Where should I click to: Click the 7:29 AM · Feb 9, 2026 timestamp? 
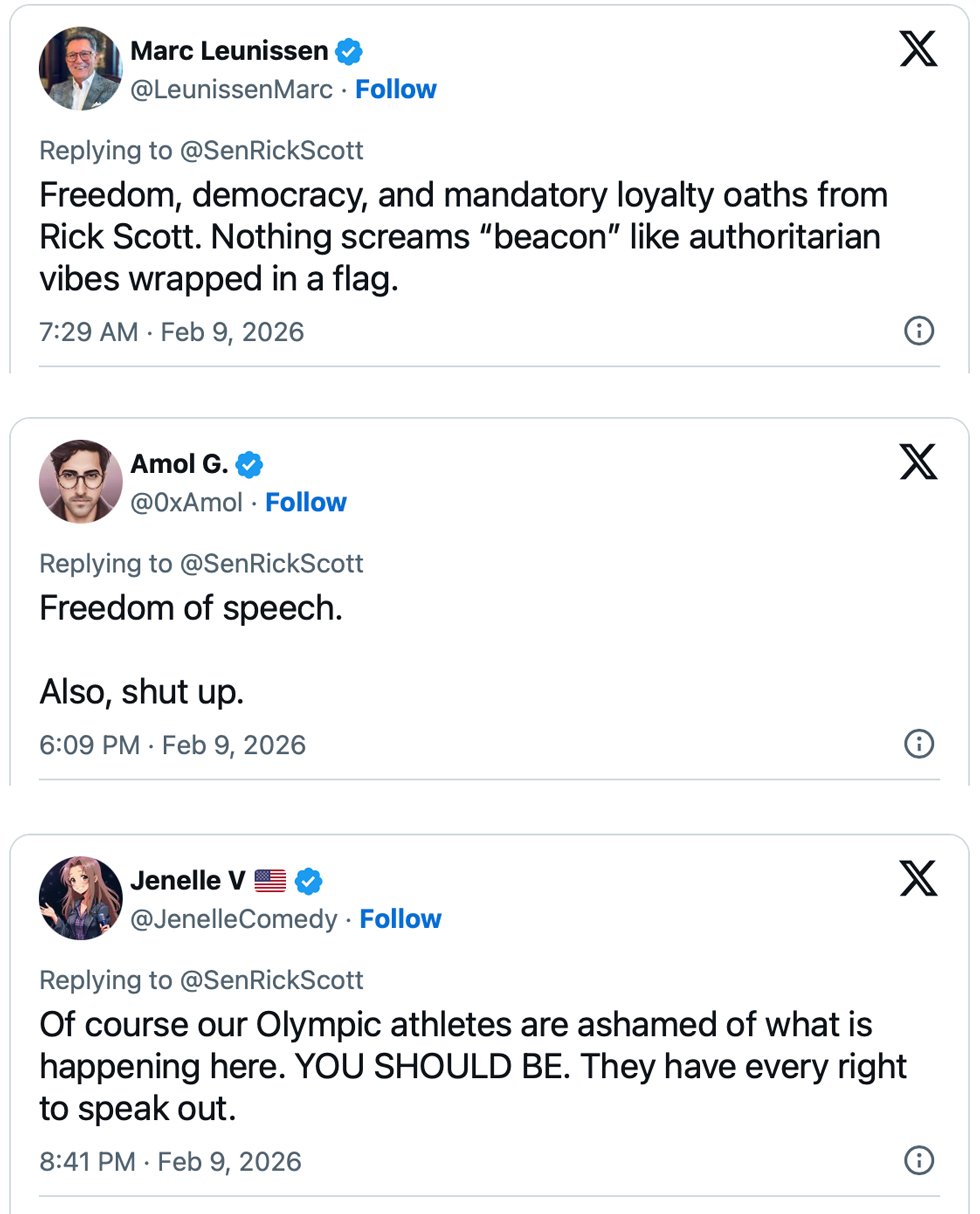[x=171, y=332]
